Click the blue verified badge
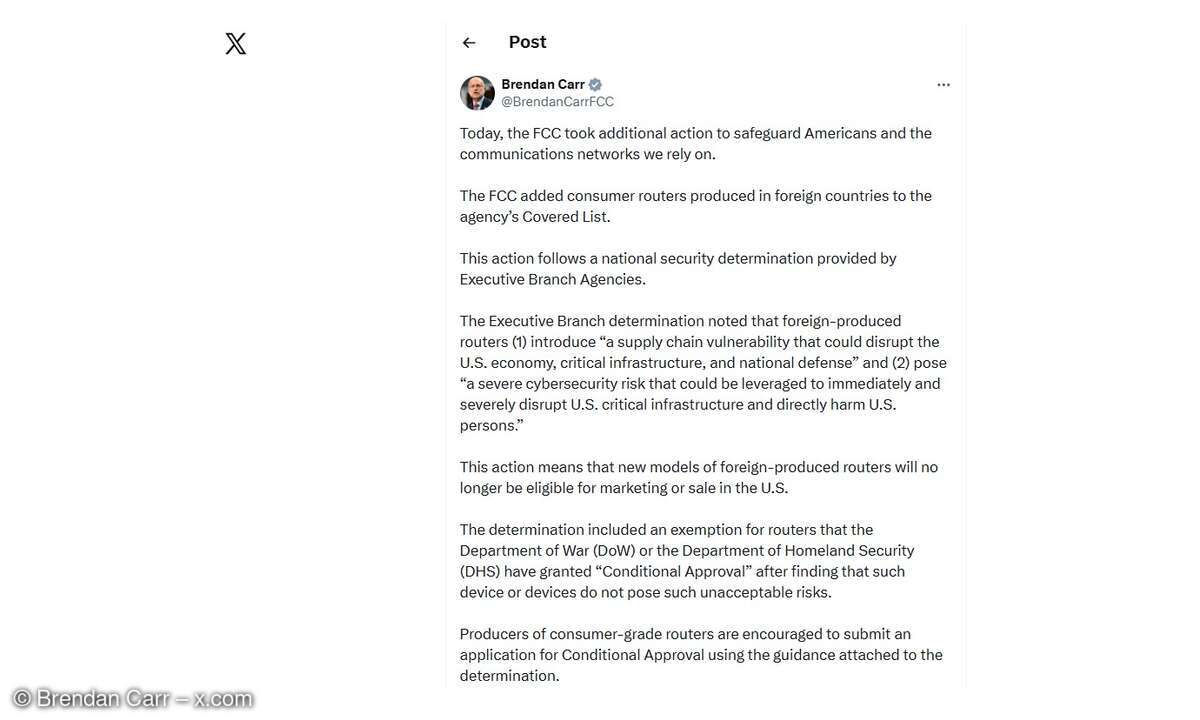 595,85
